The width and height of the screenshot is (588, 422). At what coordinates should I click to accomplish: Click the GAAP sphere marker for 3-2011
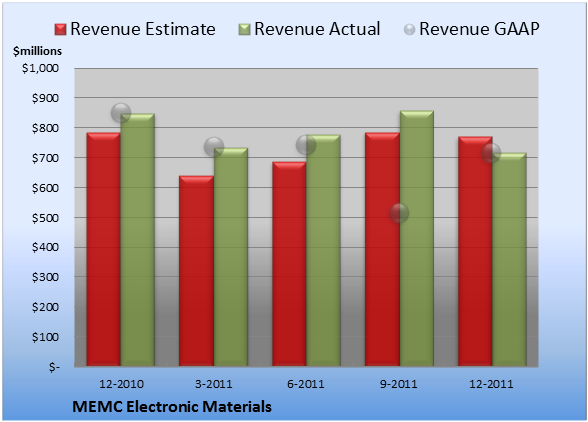[x=214, y=147]
